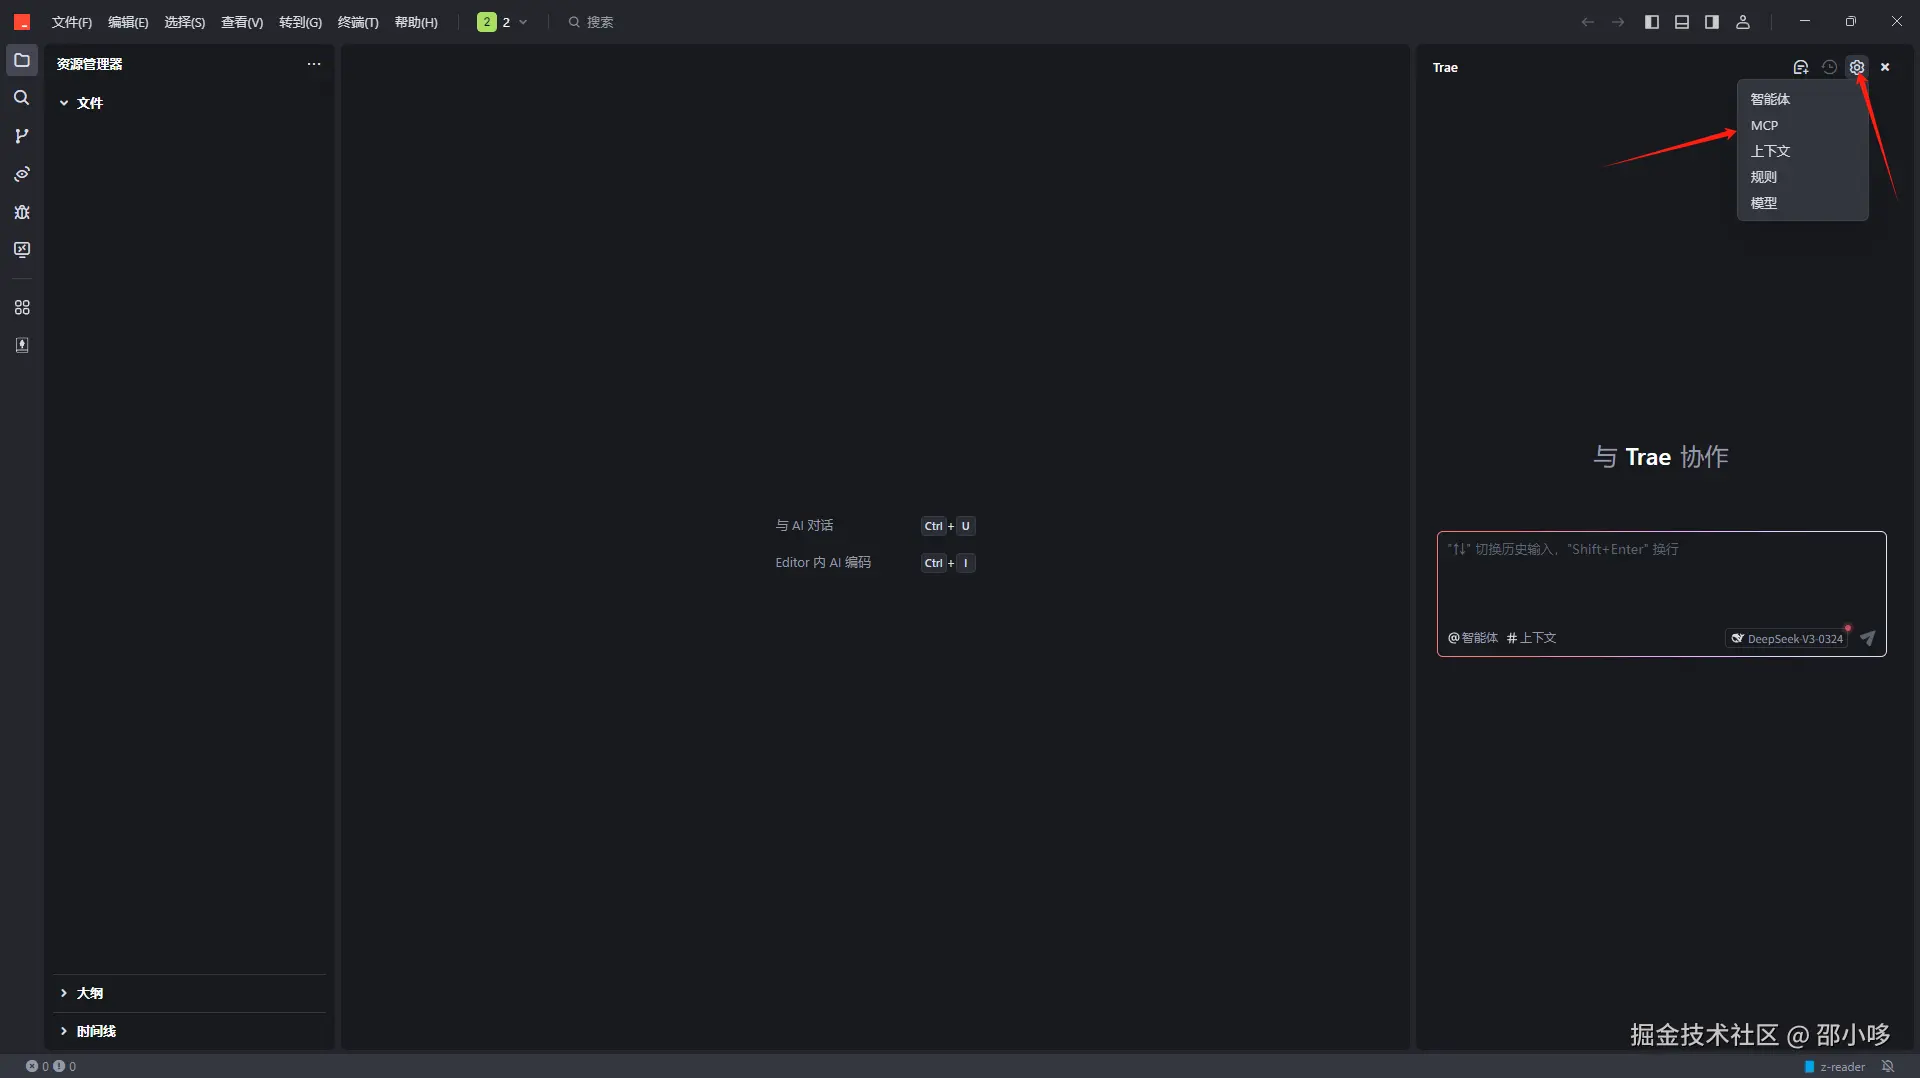Screen dimensions: 1920x1078
Task: Click the Editor 内 AI 编码 shortcut hint
Action: click(823, 562)
